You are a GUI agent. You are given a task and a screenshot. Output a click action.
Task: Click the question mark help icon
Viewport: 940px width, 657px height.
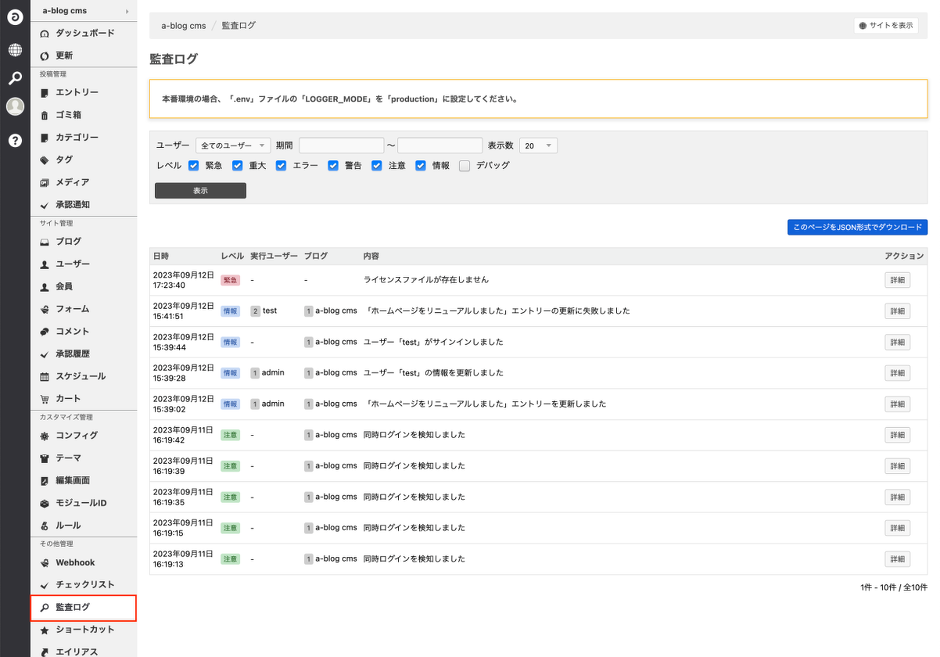(x=15, y=140)
